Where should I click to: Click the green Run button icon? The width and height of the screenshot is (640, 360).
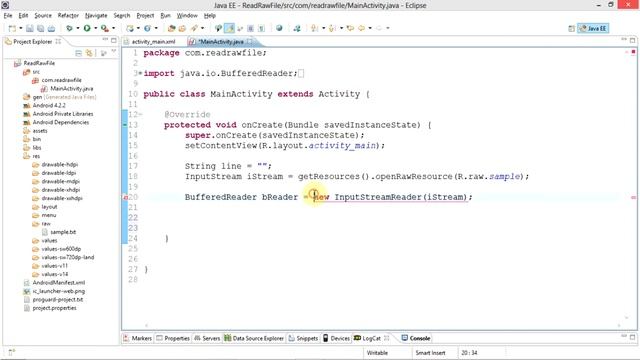tap(87, 28)
